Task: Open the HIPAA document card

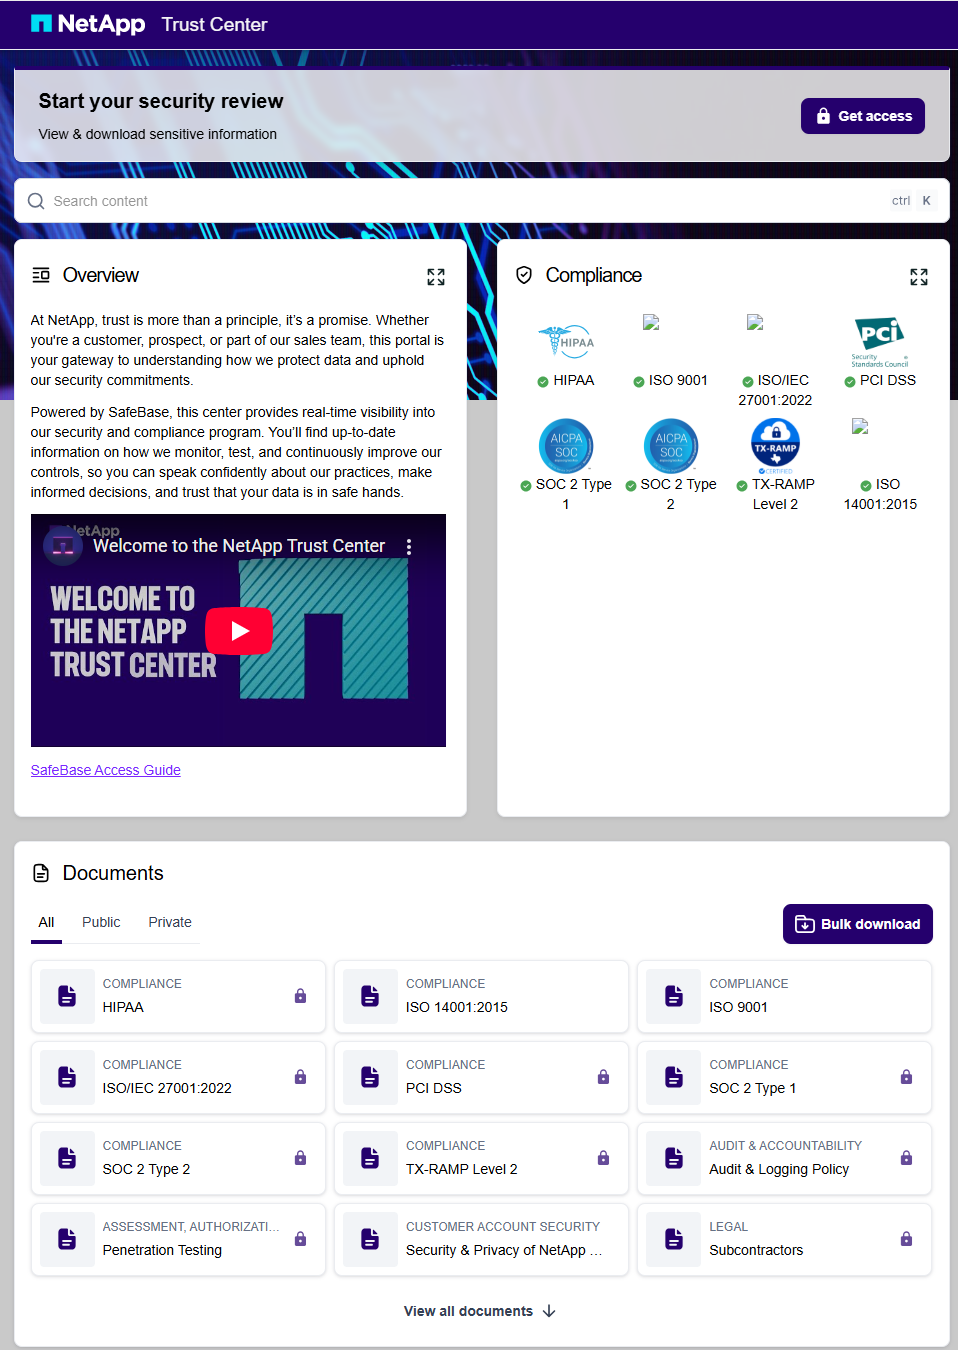Action: click(178, 996)
